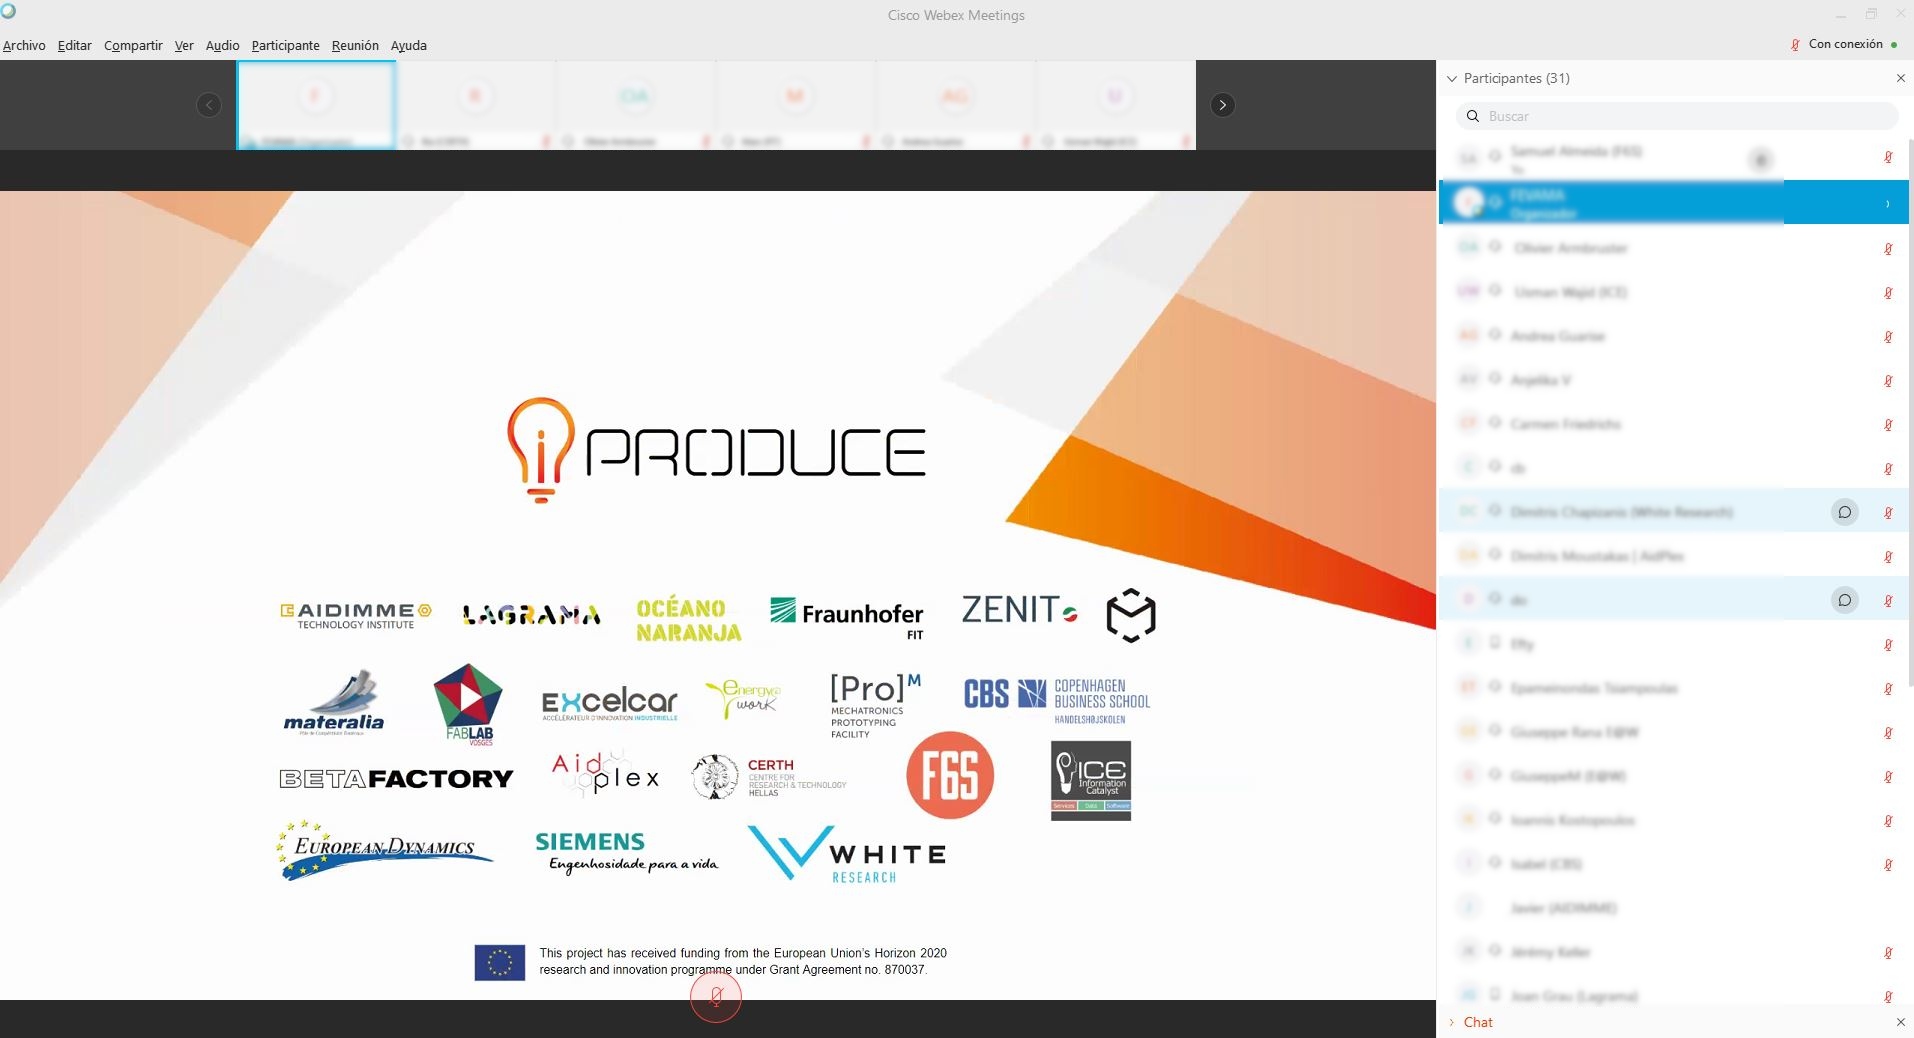Show next video thumbnails with right arrow
This screenshot has height=1038, width=1914.
coord(1222,105)
